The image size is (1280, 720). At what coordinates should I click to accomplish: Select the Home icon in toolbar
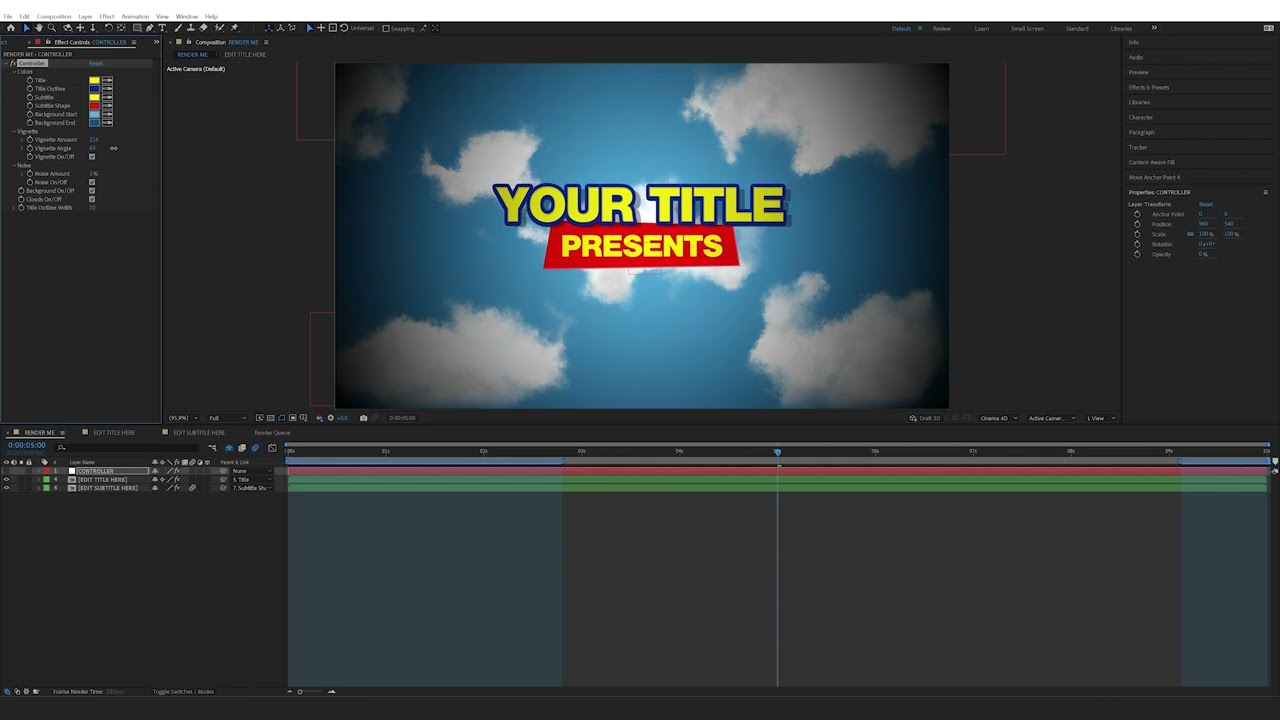tap(11, 28)
